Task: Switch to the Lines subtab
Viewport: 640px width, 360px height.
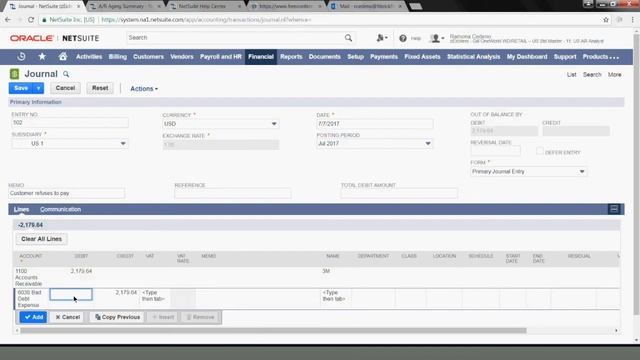Action: click(21, 209)
